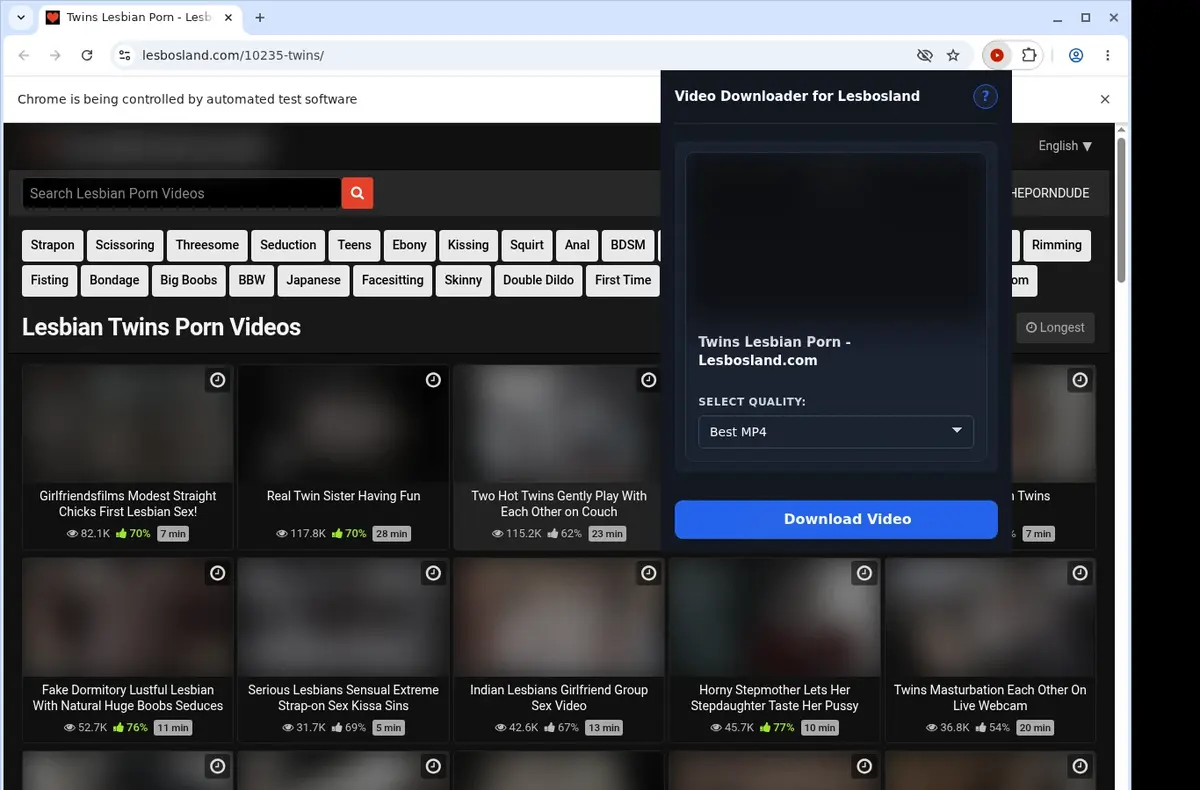View site information icon in address bar

tap(124, 56)
